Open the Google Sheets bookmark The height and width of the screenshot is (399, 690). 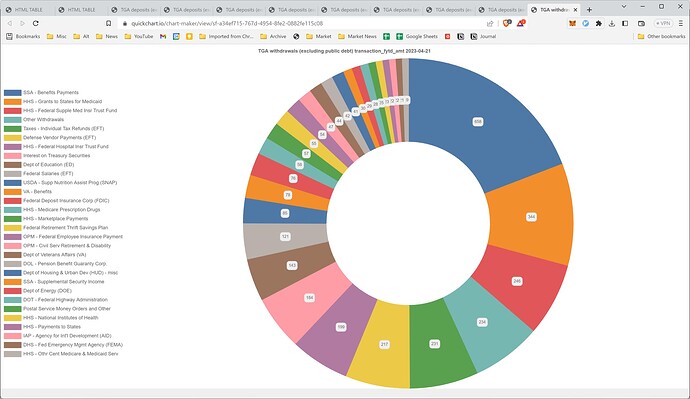point(417,37)
